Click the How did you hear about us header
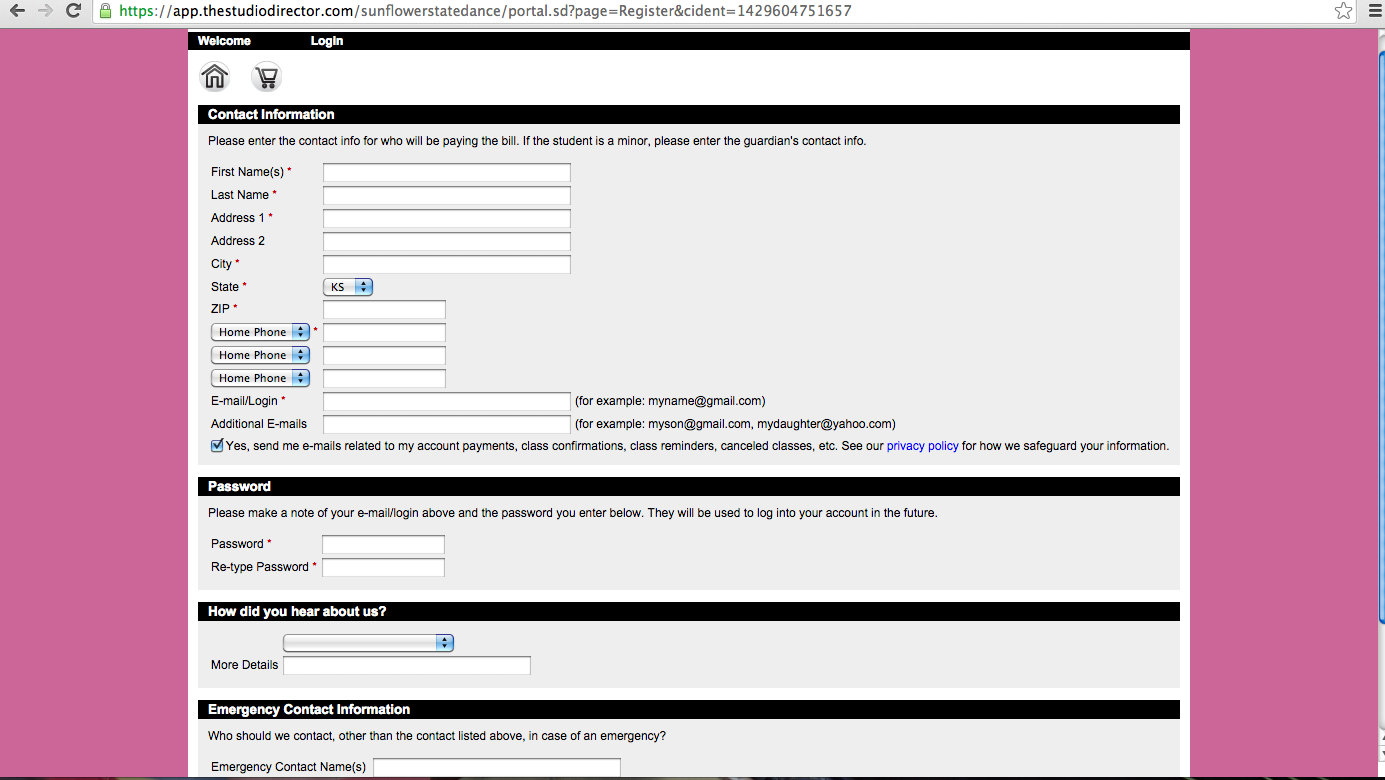This screenshot has height=780, width=1385. [689, 611]
